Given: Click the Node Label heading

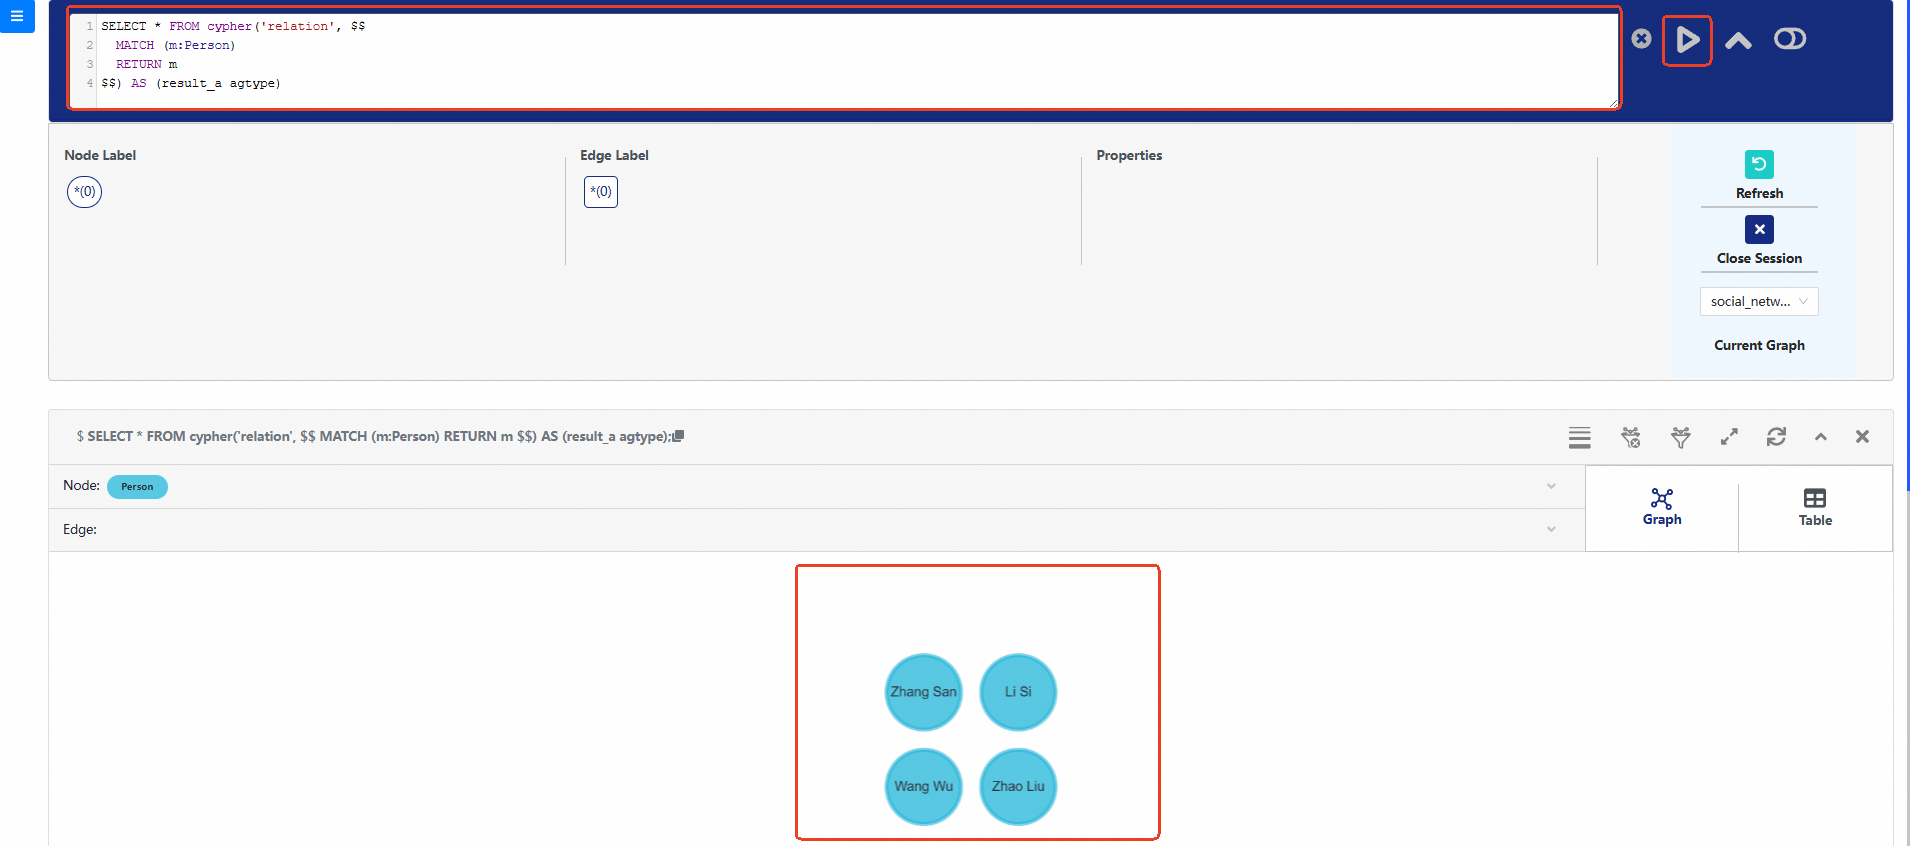Looking at the screenshot, I should 100,155.
